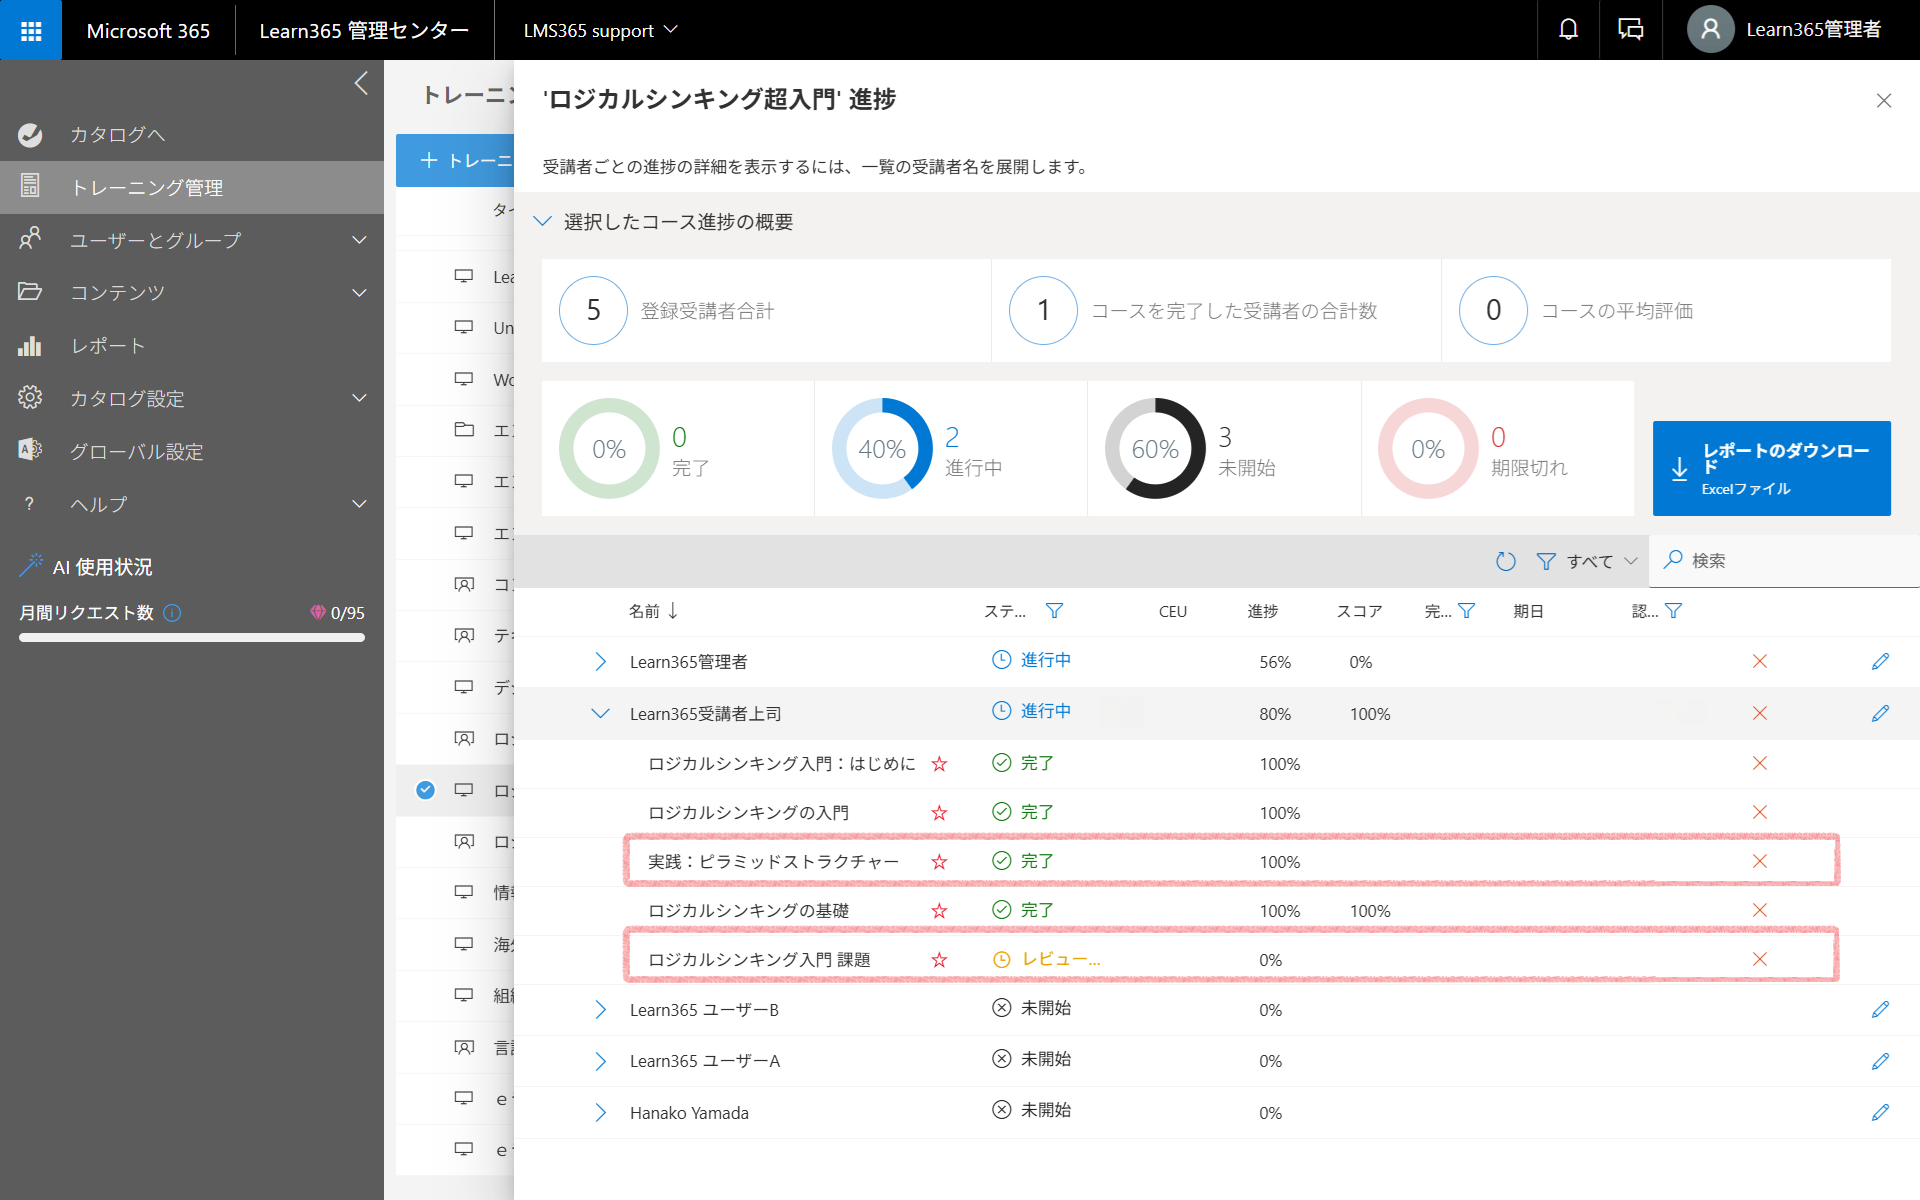
Task: Filter the 認定 column
Action: pos(1673,611)
